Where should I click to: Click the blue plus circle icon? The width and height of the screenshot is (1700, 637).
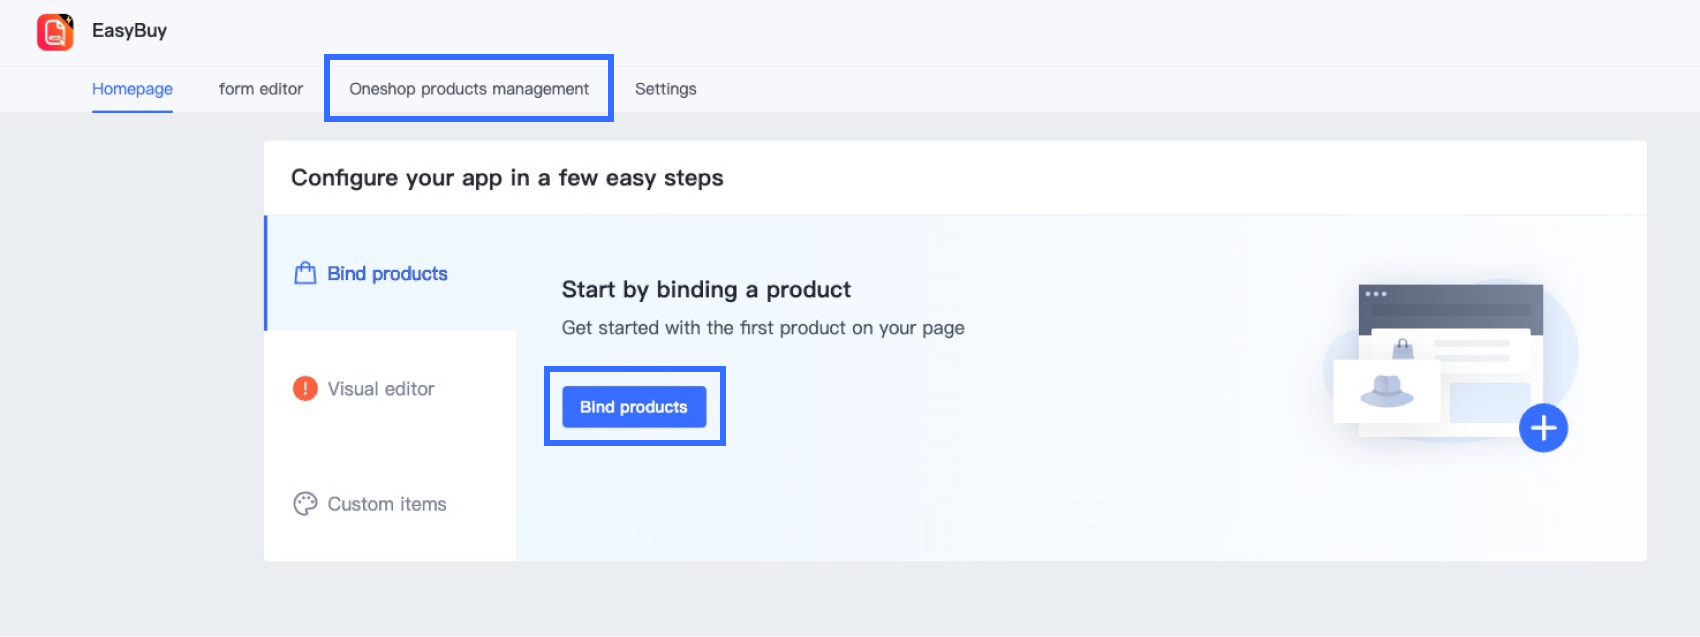pyautogui.click(x=1543, y=428)
